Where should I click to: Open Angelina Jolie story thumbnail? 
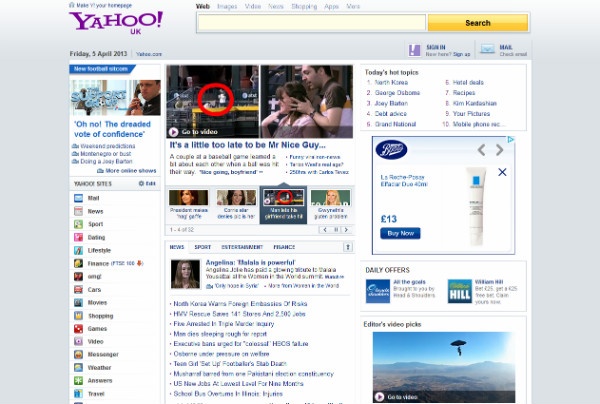click(185, 274)
